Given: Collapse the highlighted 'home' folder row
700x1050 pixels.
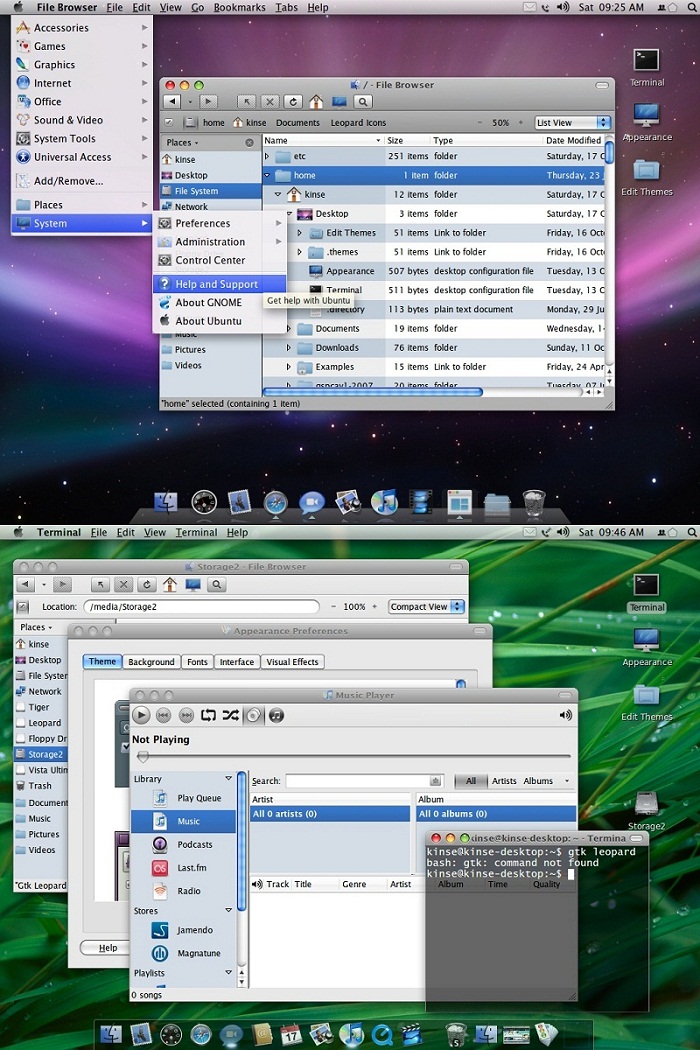Looking at the screenshot, I should 267,175.
